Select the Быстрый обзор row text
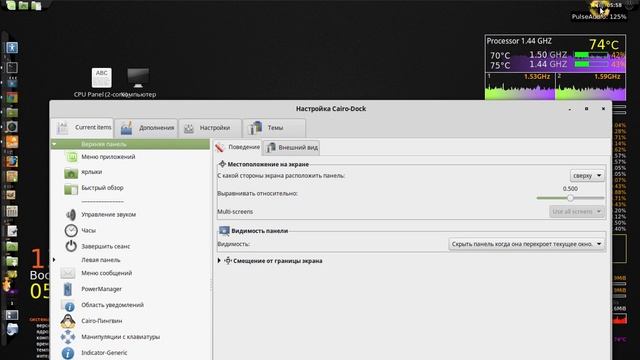The image size is (640, 360). (x=102, y=188)
